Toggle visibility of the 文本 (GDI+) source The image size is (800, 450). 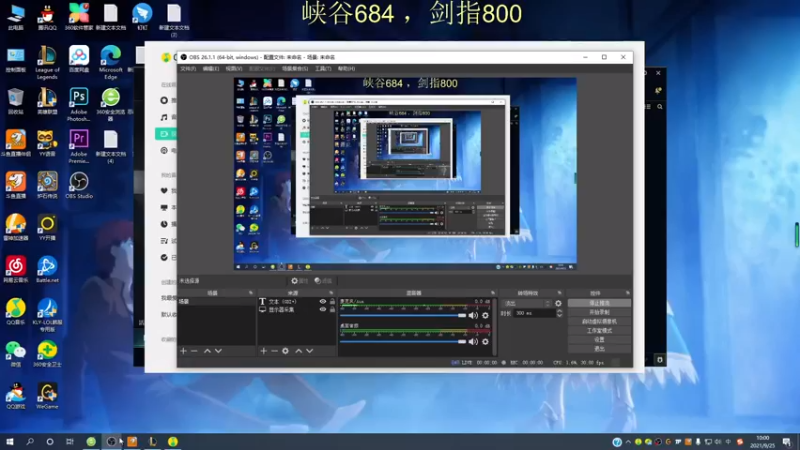pos(323,302)
